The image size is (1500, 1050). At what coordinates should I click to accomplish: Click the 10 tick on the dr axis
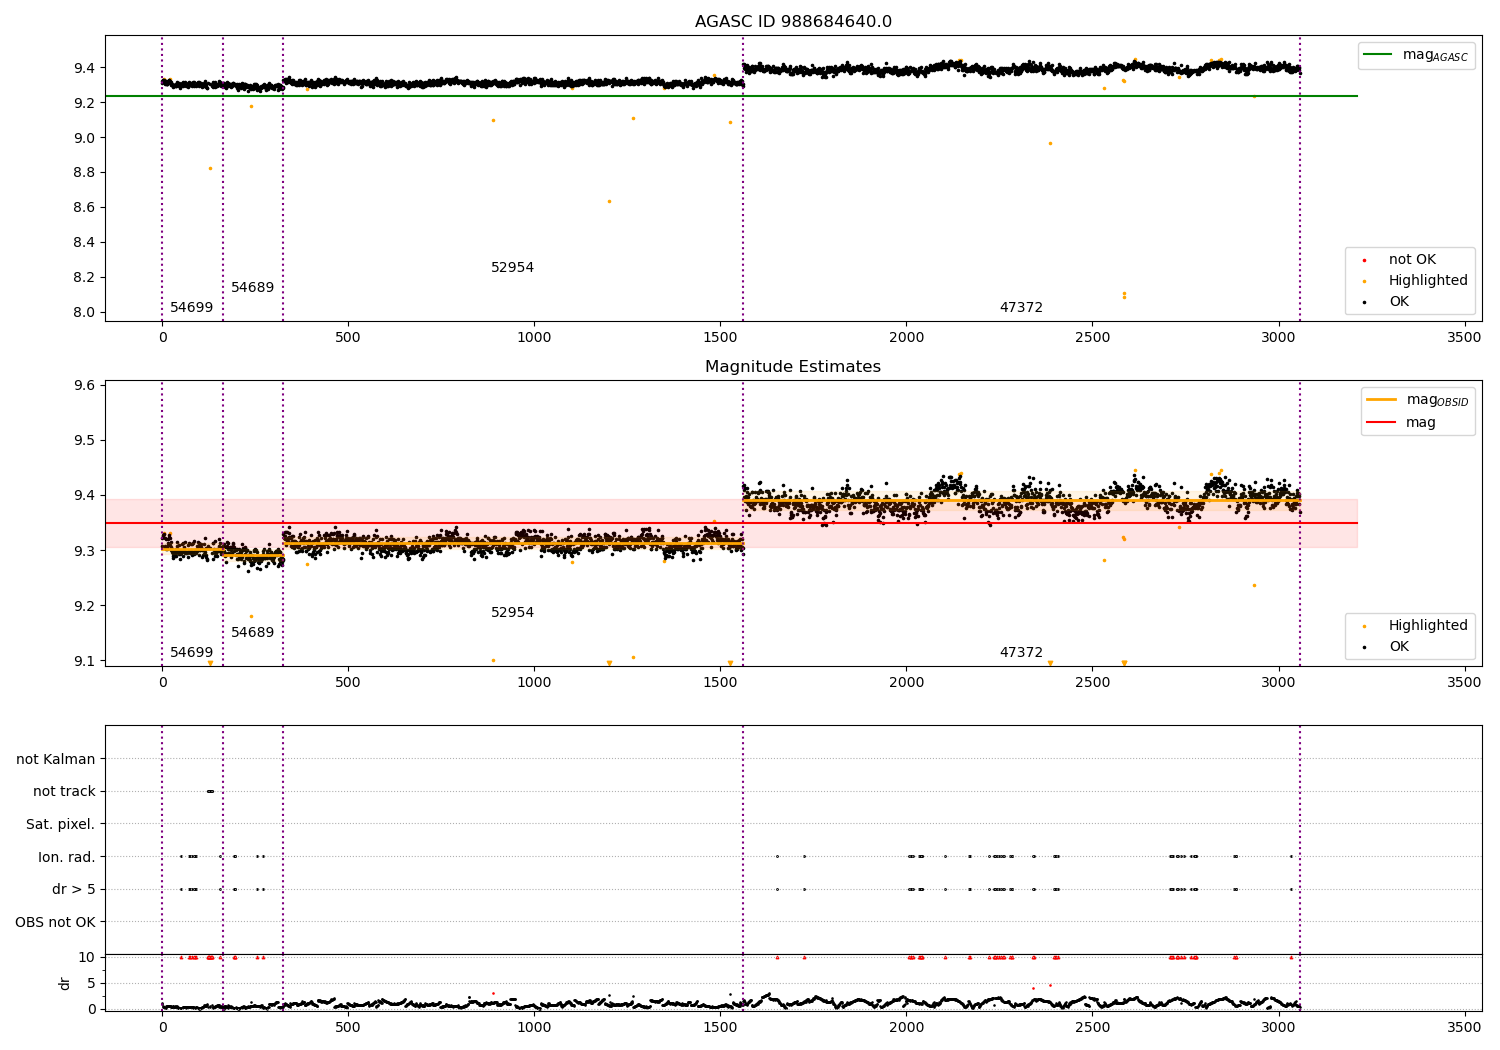pos(87,958)
